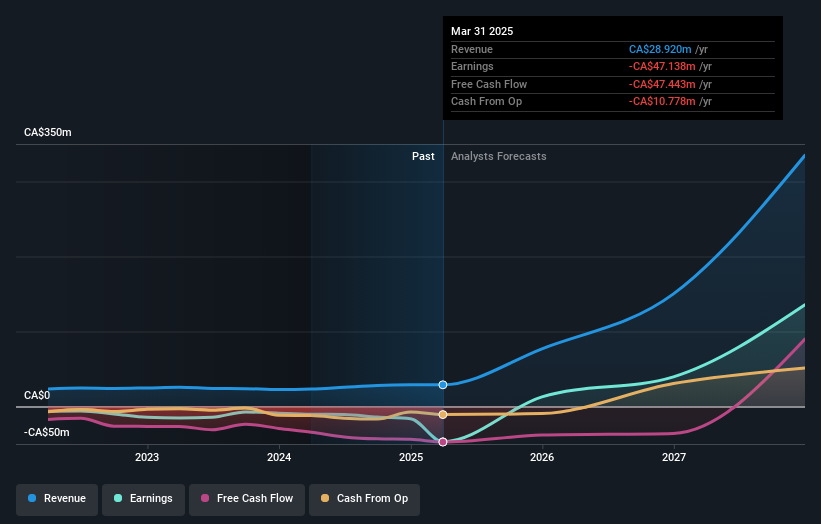Toggle the Free Cash Flow legend series
Viewport: 821px width, 524px height.
coord(247,498)
